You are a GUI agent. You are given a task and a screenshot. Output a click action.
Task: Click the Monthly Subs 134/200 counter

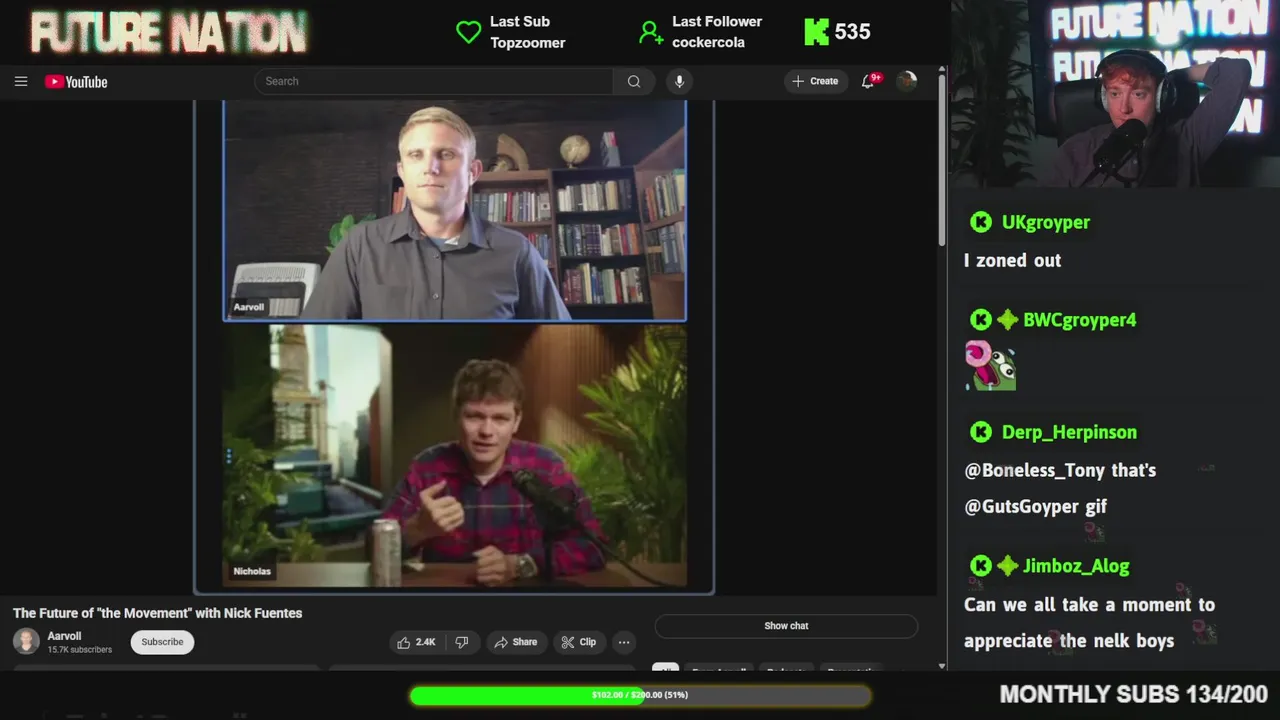(1133, 694)
